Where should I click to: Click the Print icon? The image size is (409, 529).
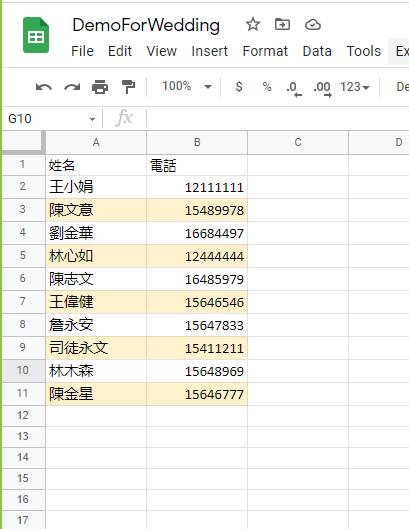tap(100, 87)
